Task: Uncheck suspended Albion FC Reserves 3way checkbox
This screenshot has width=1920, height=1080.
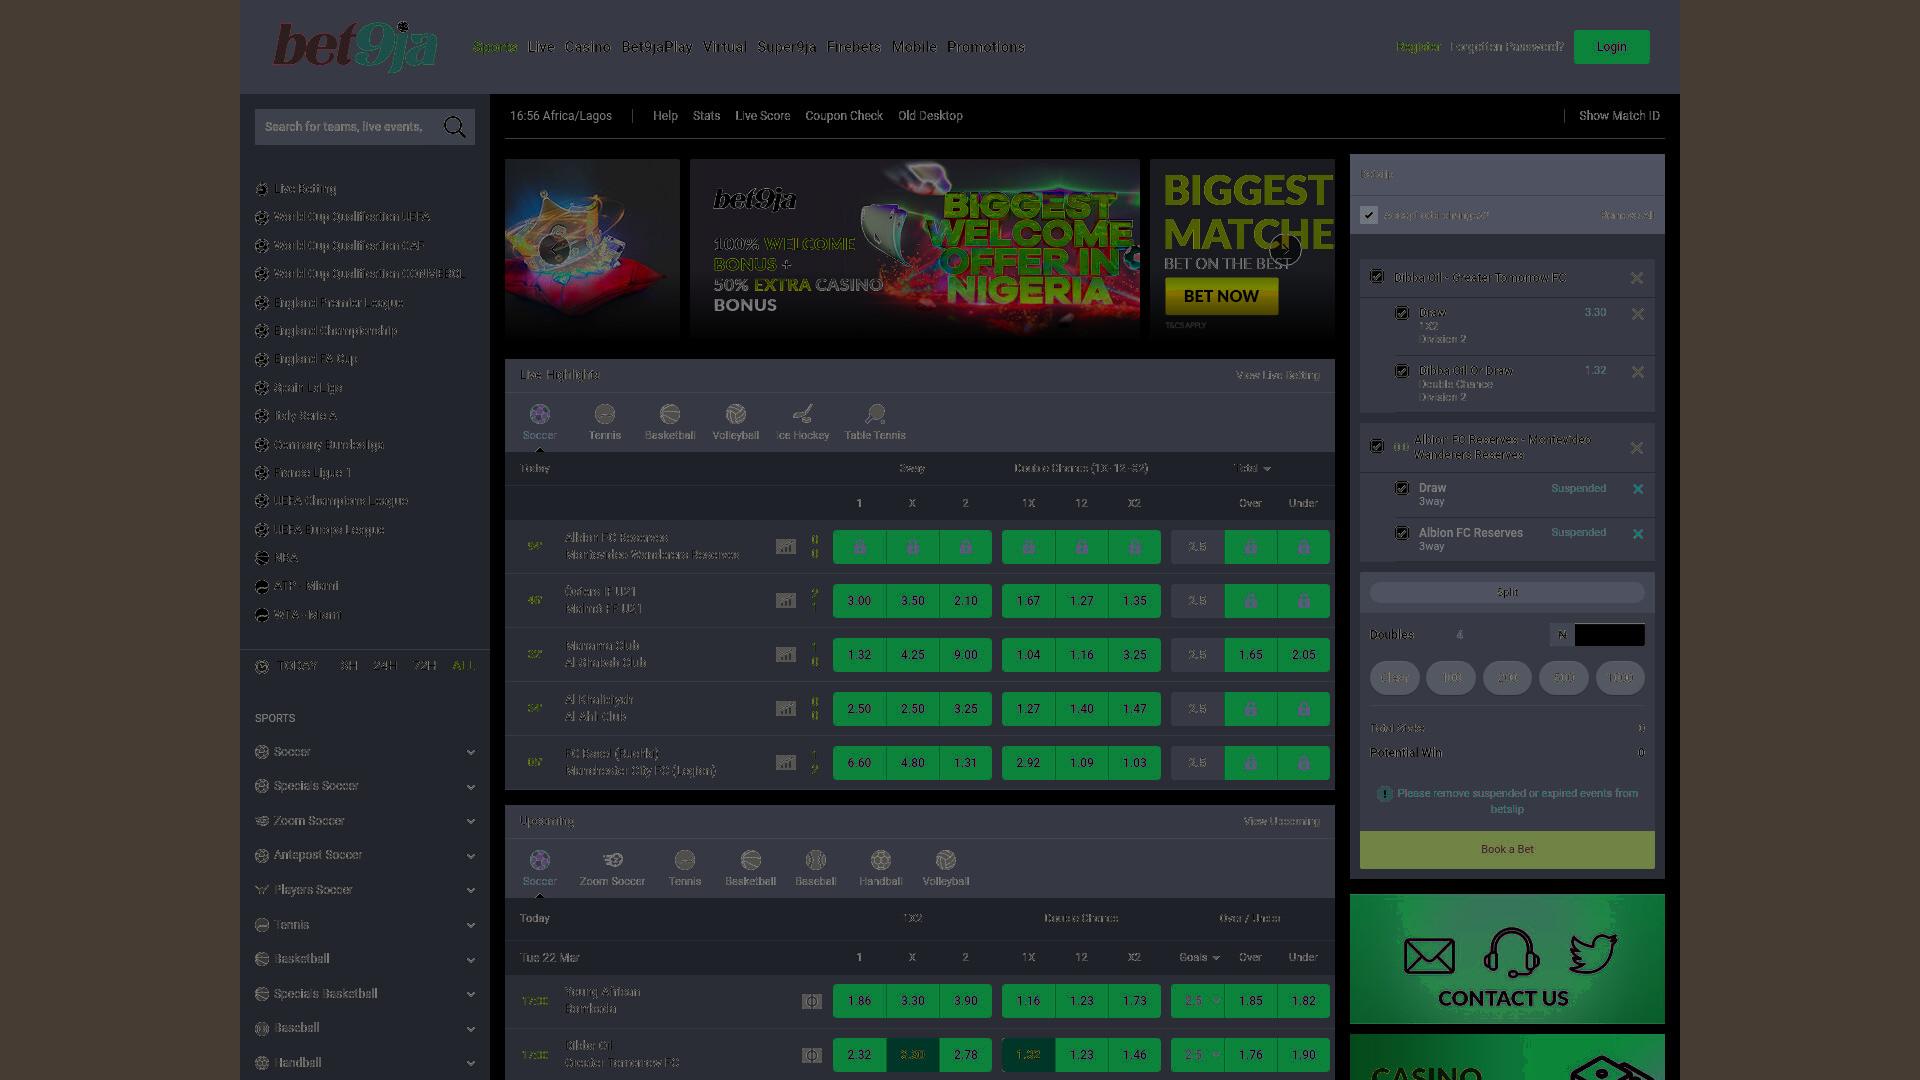Action: point(1402,533)
